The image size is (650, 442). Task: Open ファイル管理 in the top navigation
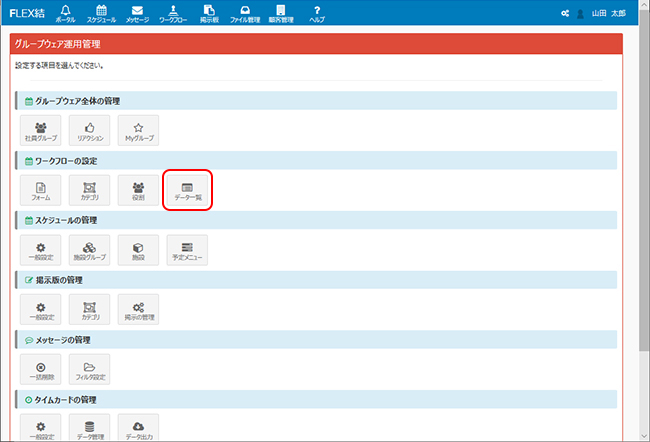point(245,13)
